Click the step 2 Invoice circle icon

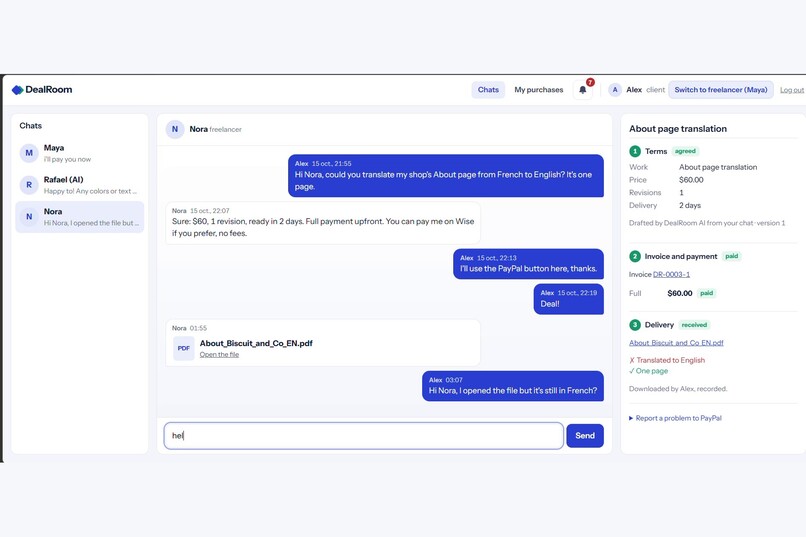tap(635, 256)
